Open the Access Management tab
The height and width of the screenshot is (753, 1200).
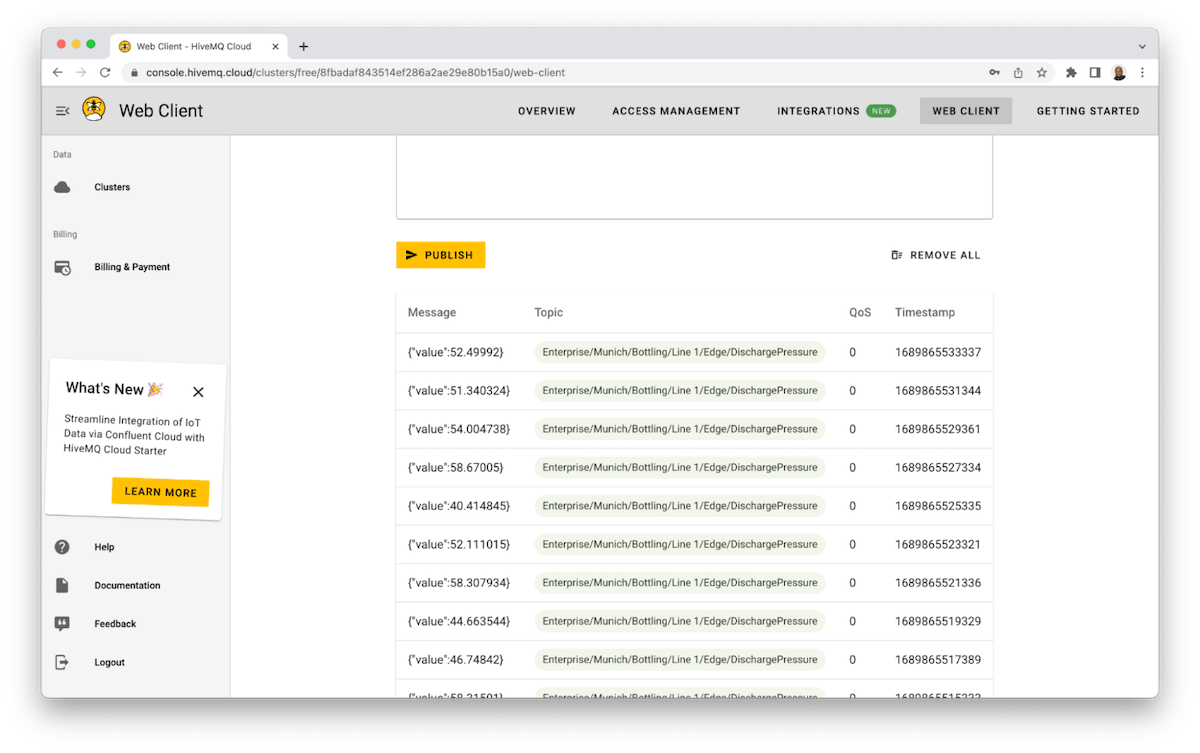(676, 111)
